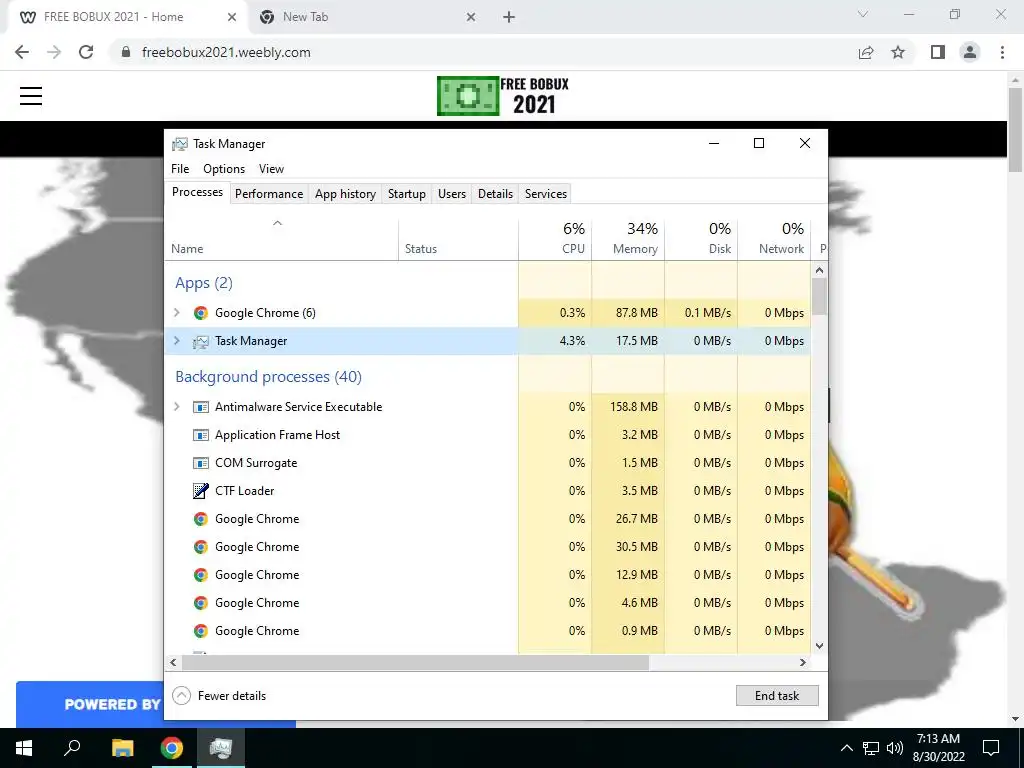Click the Task Manager taskbar icon
1024x768 pixels.
point(221,748)
